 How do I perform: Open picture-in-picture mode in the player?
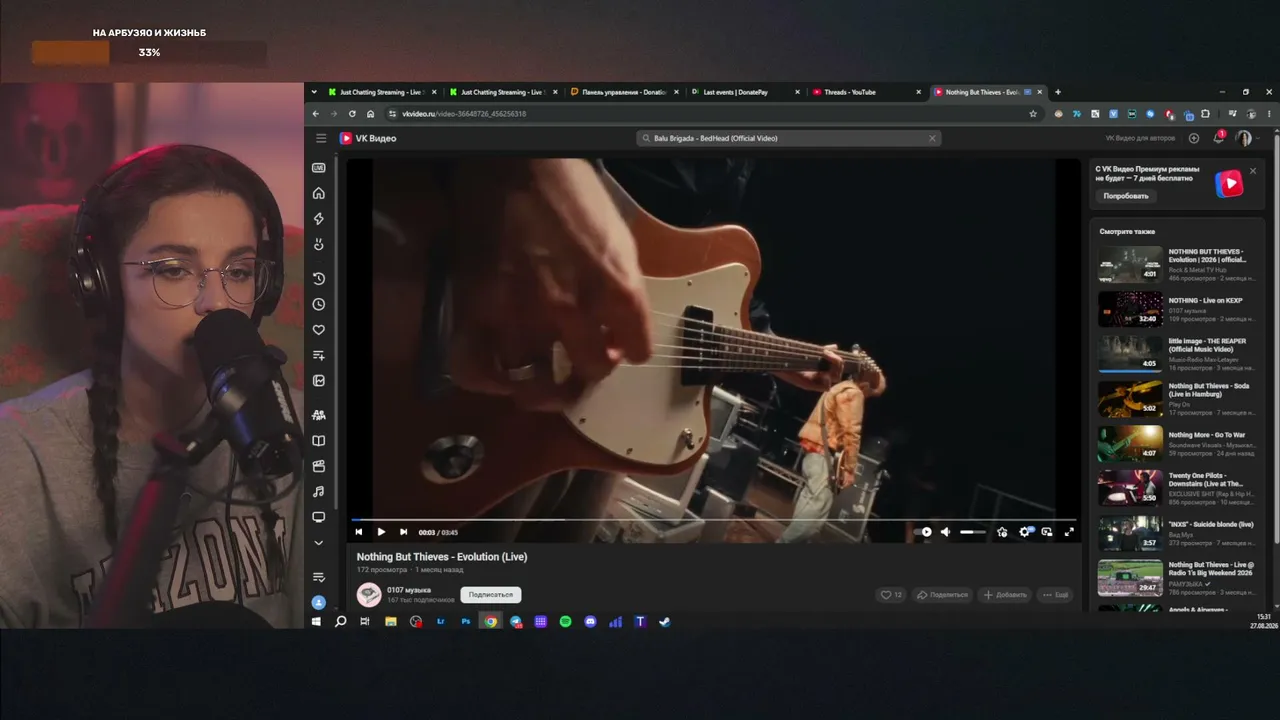tap(1047, 532)
